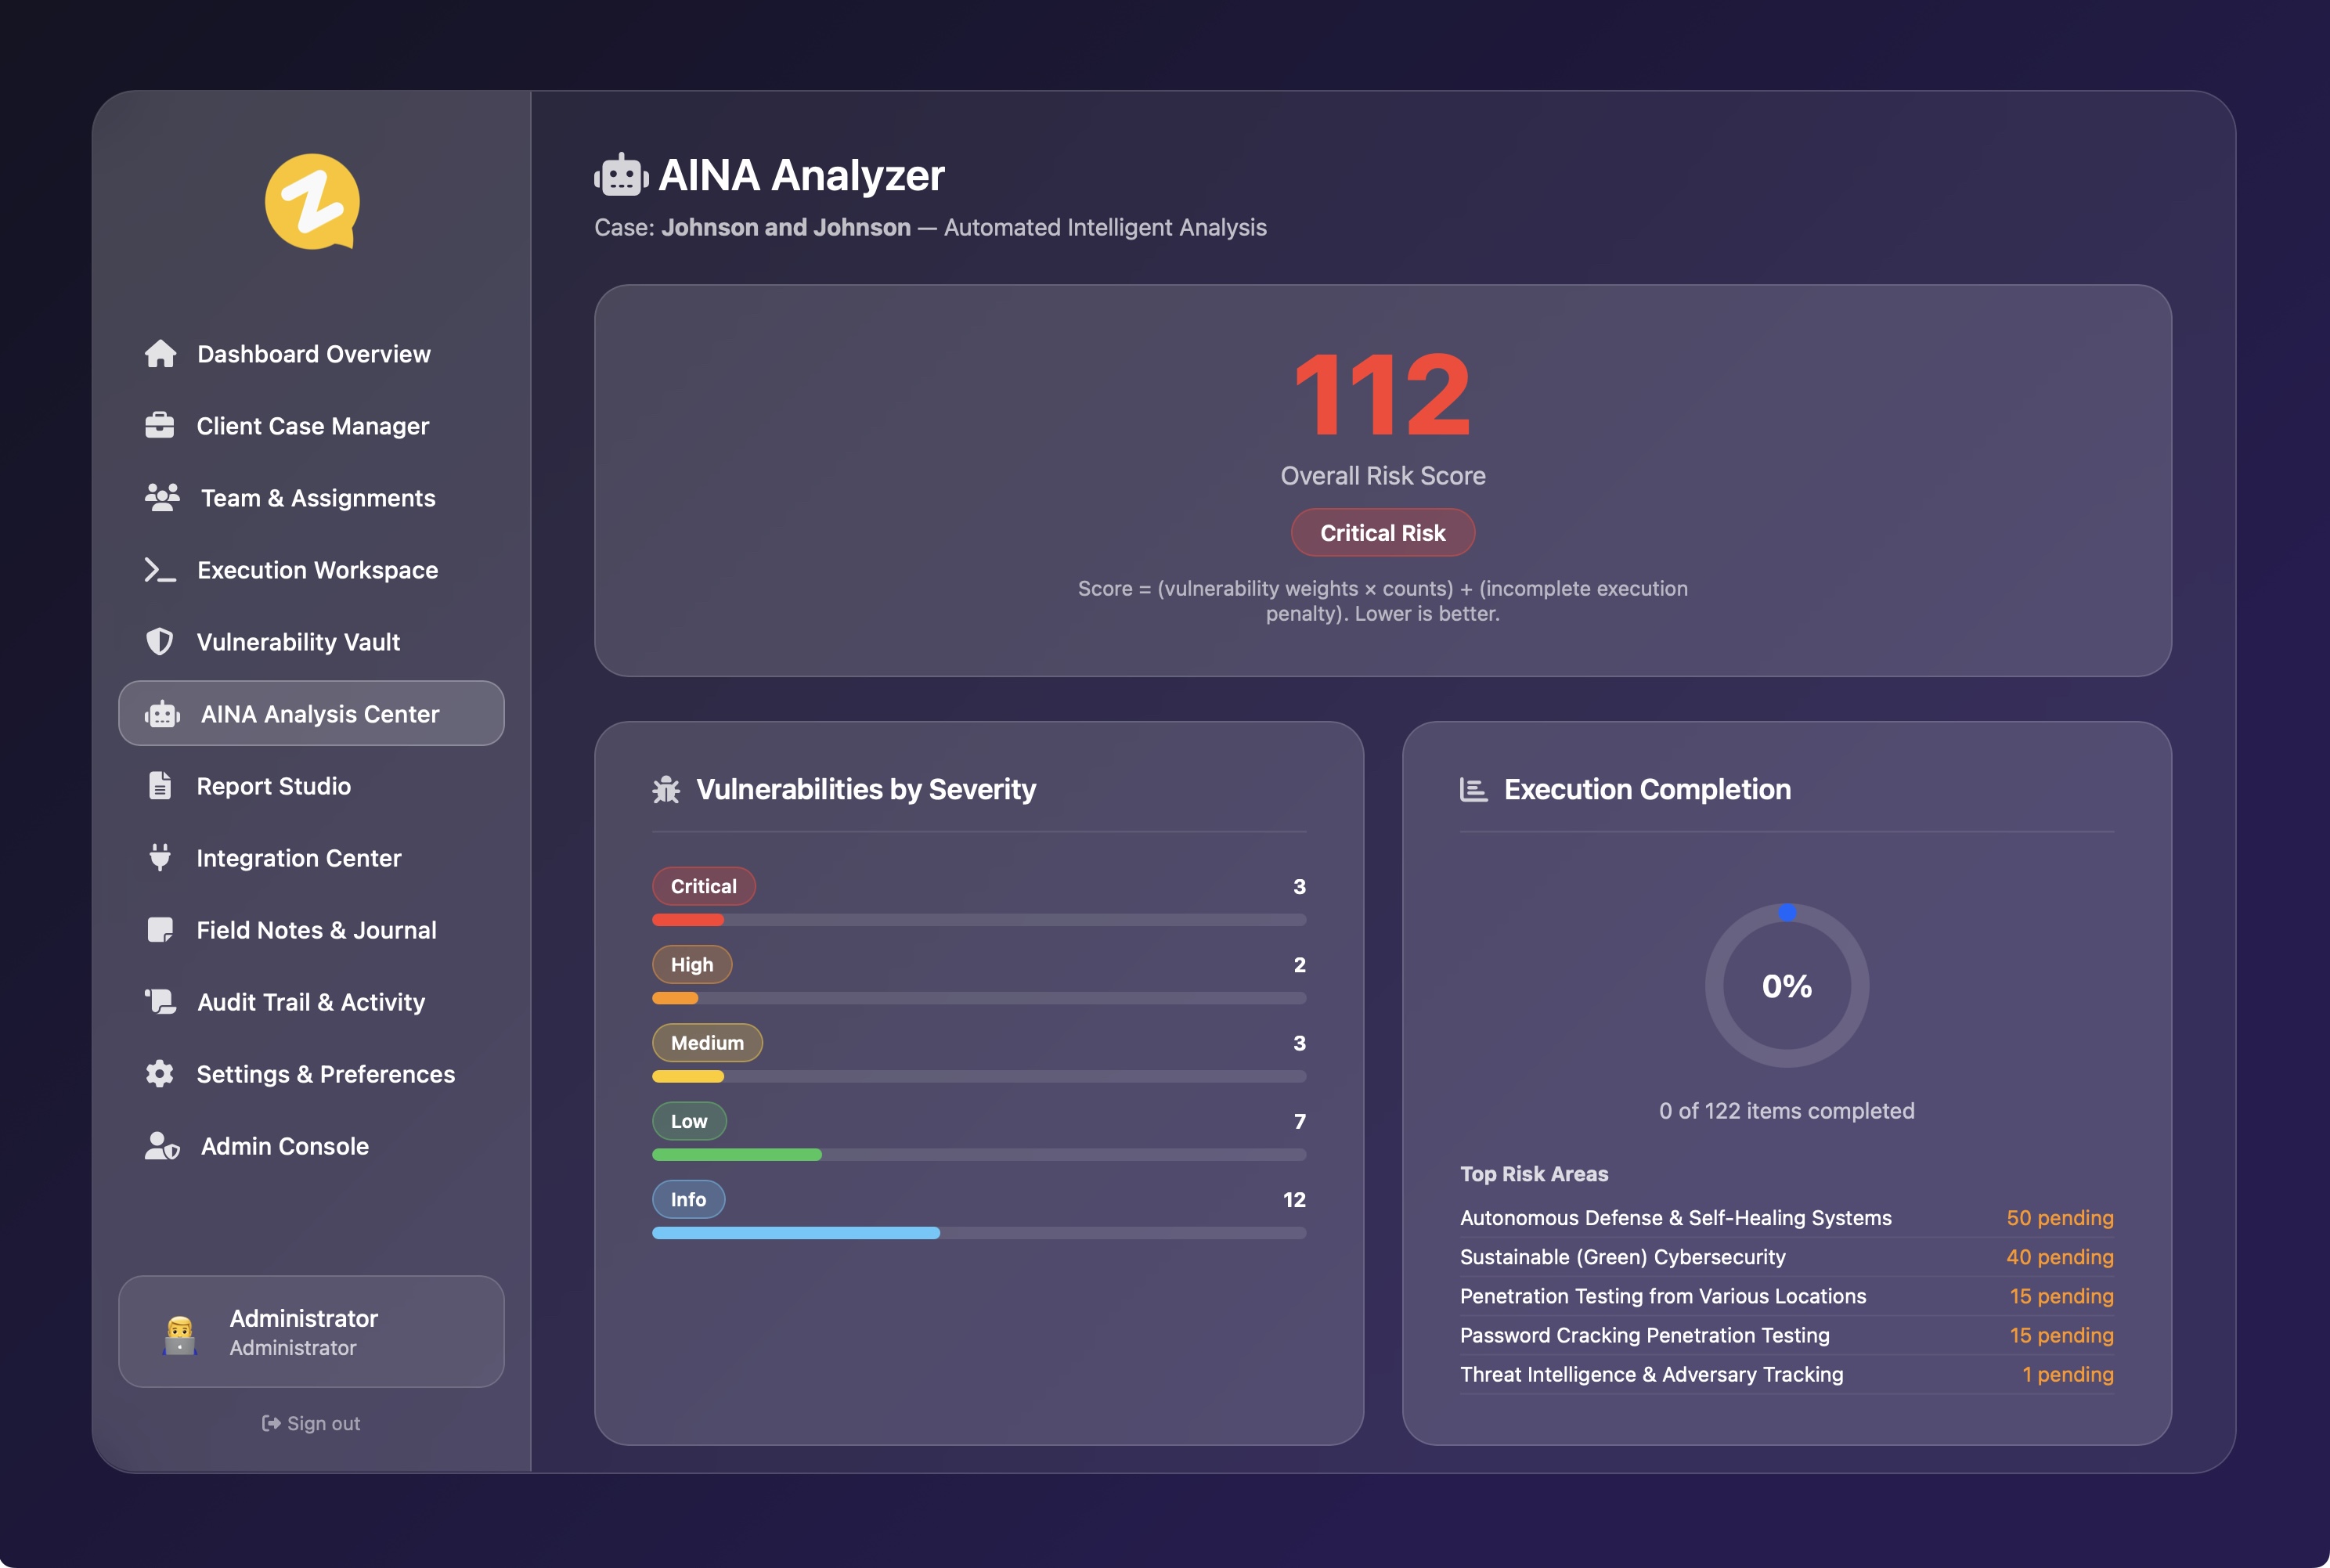Open the Report Studio menu item
This screenshot has height=1568, width=2330.
pos(273,786)
